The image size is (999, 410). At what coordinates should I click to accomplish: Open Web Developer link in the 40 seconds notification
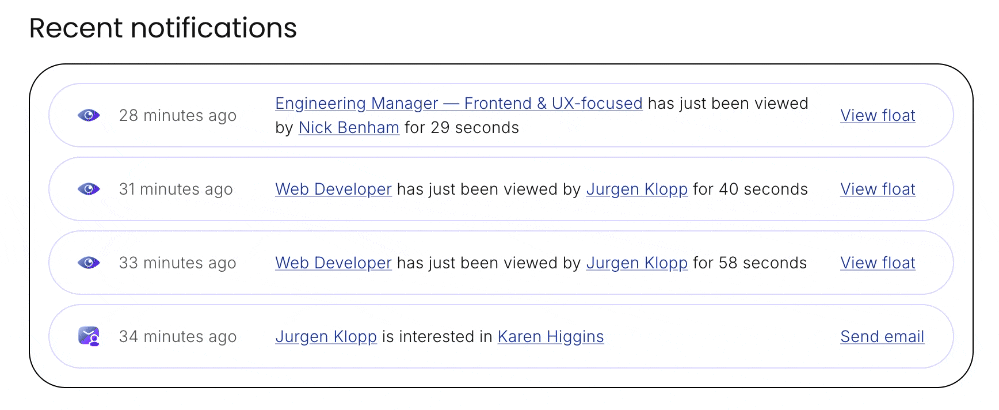tap(333, 189)
